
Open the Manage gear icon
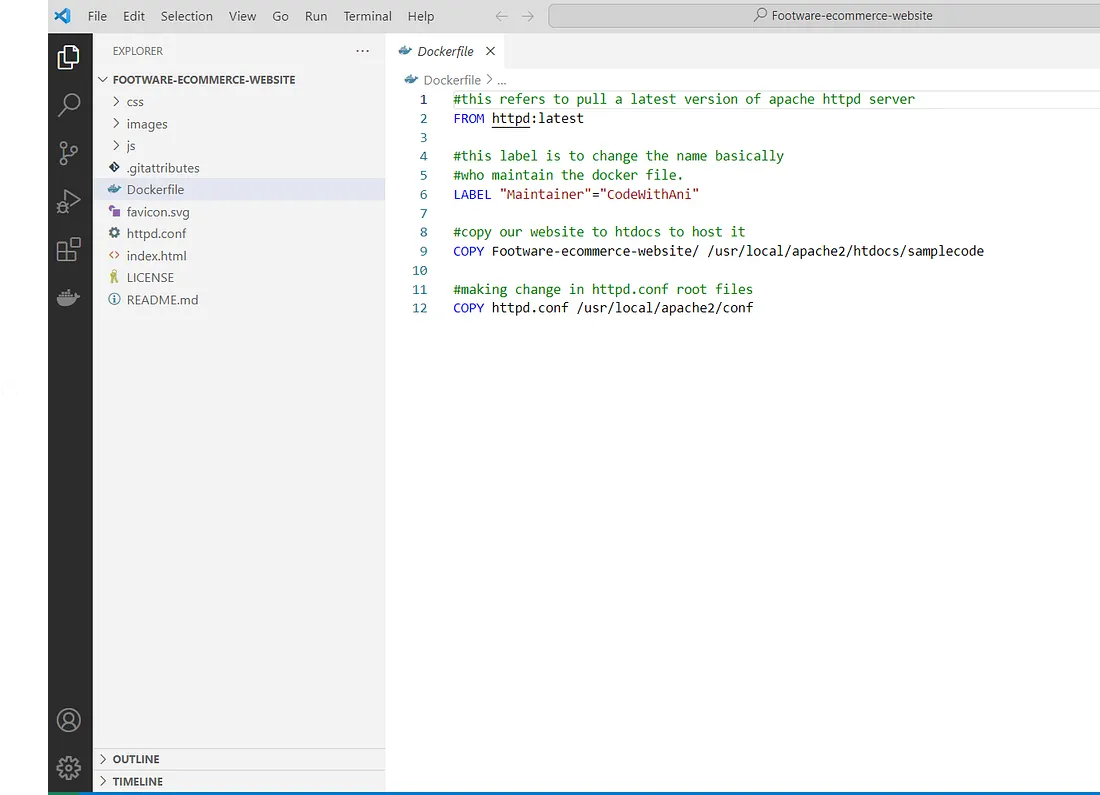tap(68, 768)
